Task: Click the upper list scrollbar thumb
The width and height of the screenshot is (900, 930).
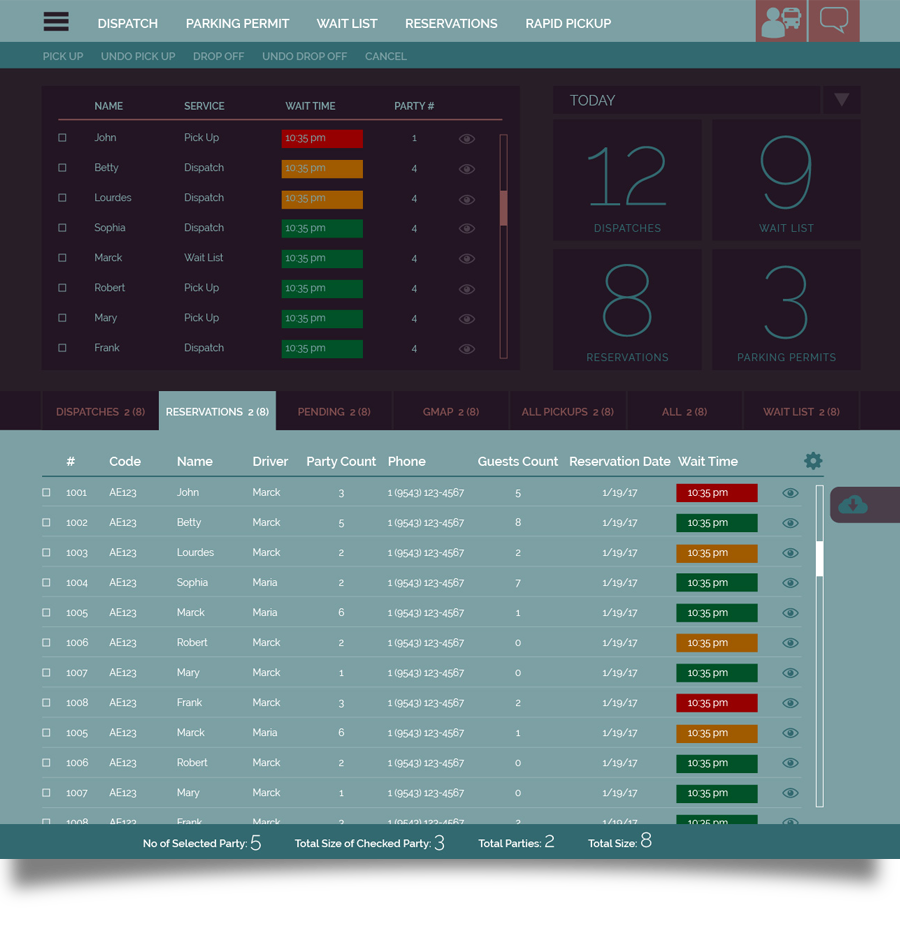Action: (504, 207)
